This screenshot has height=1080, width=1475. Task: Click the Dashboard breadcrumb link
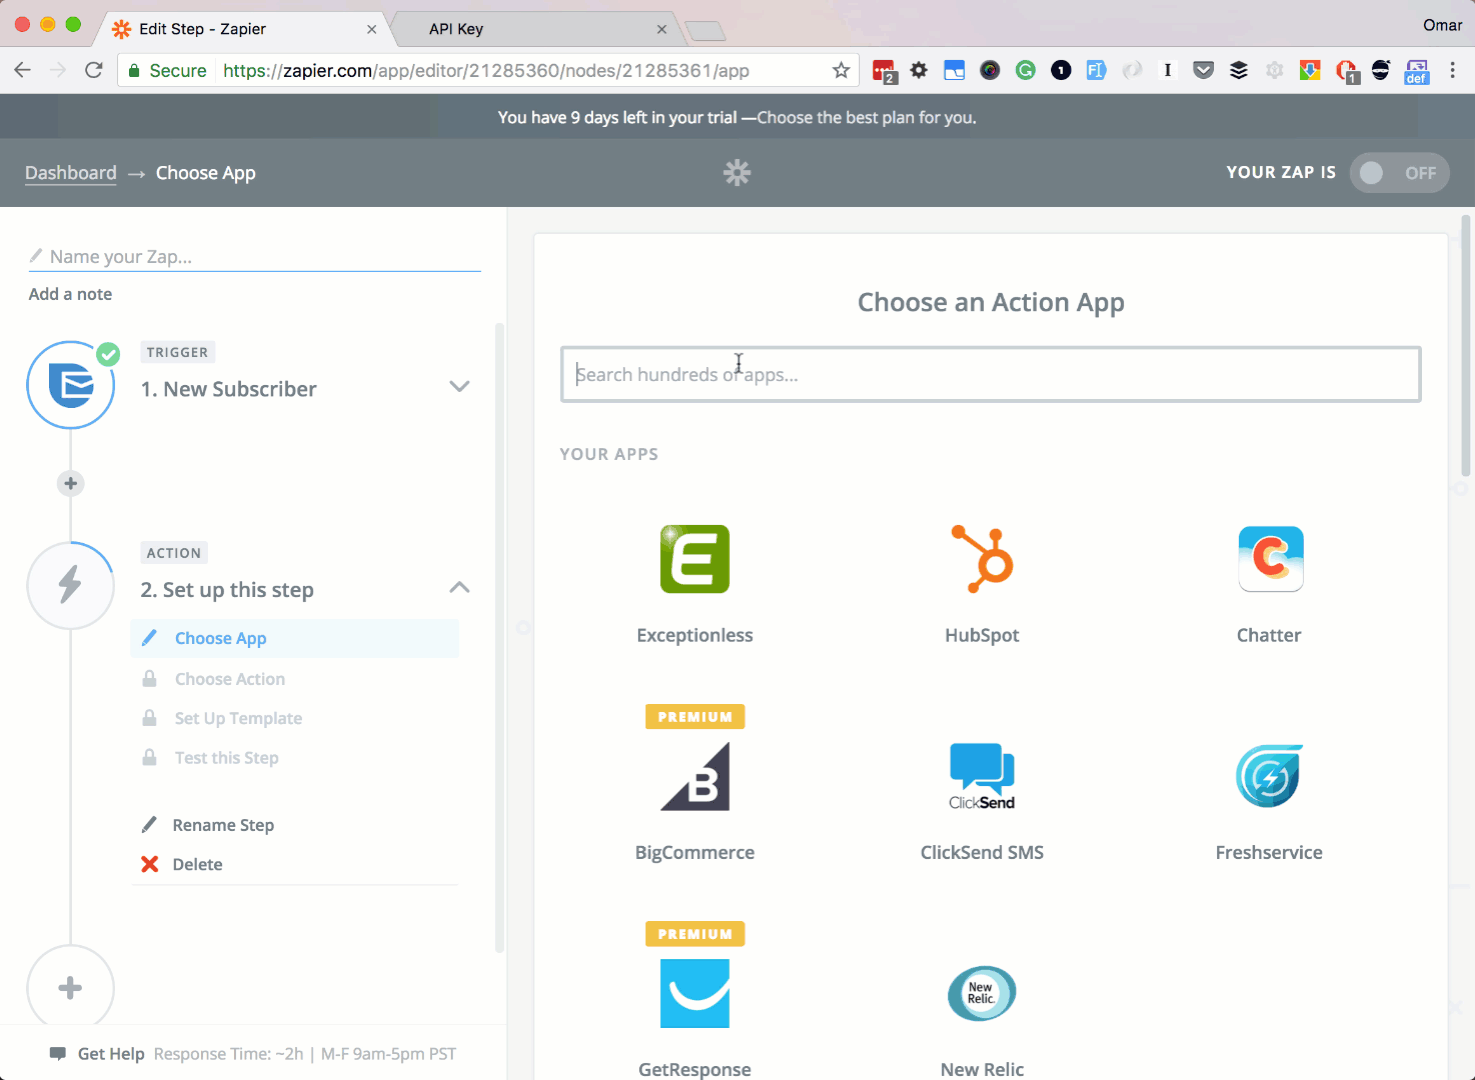coord(71,173)
